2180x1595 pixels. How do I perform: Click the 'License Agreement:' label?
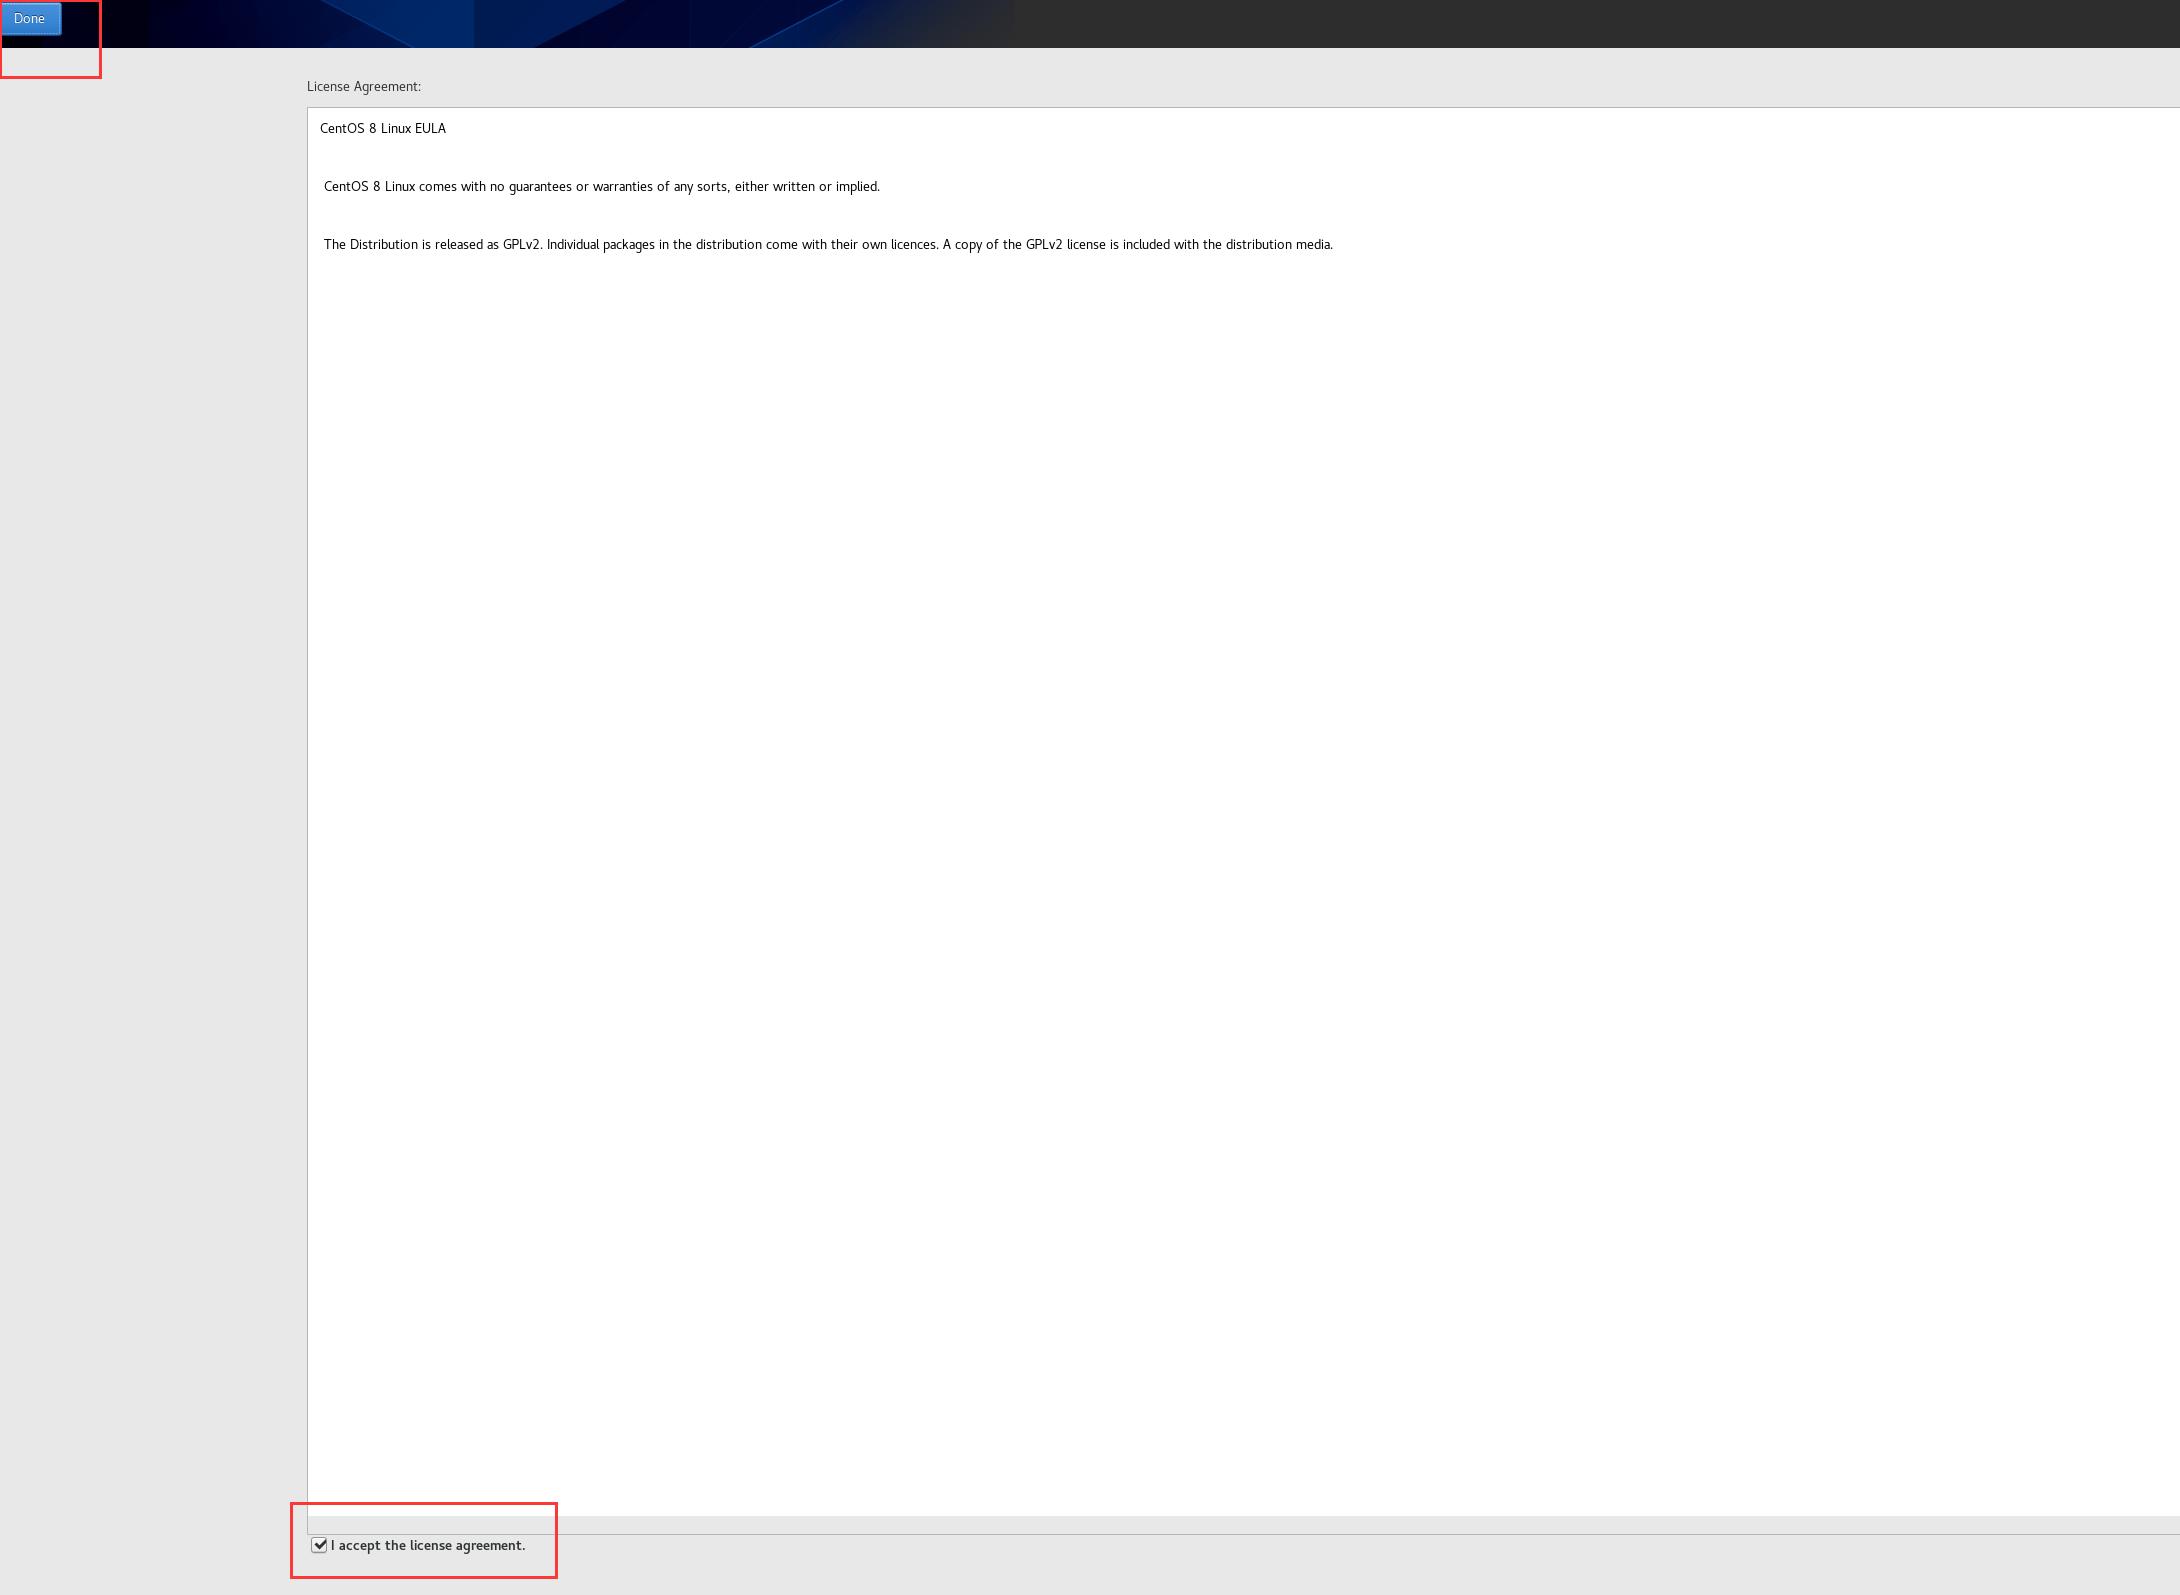(x=364, y=87)
